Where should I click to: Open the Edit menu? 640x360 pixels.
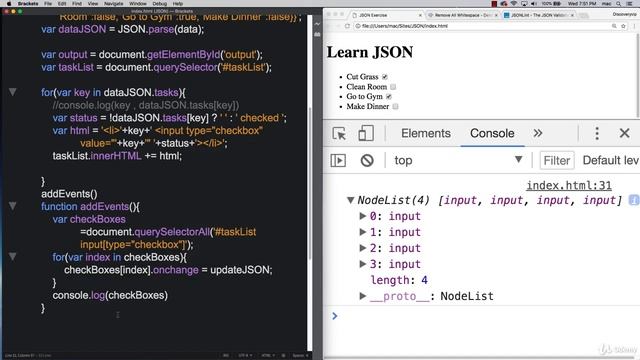pyautogui.click(x=62, y=3)
